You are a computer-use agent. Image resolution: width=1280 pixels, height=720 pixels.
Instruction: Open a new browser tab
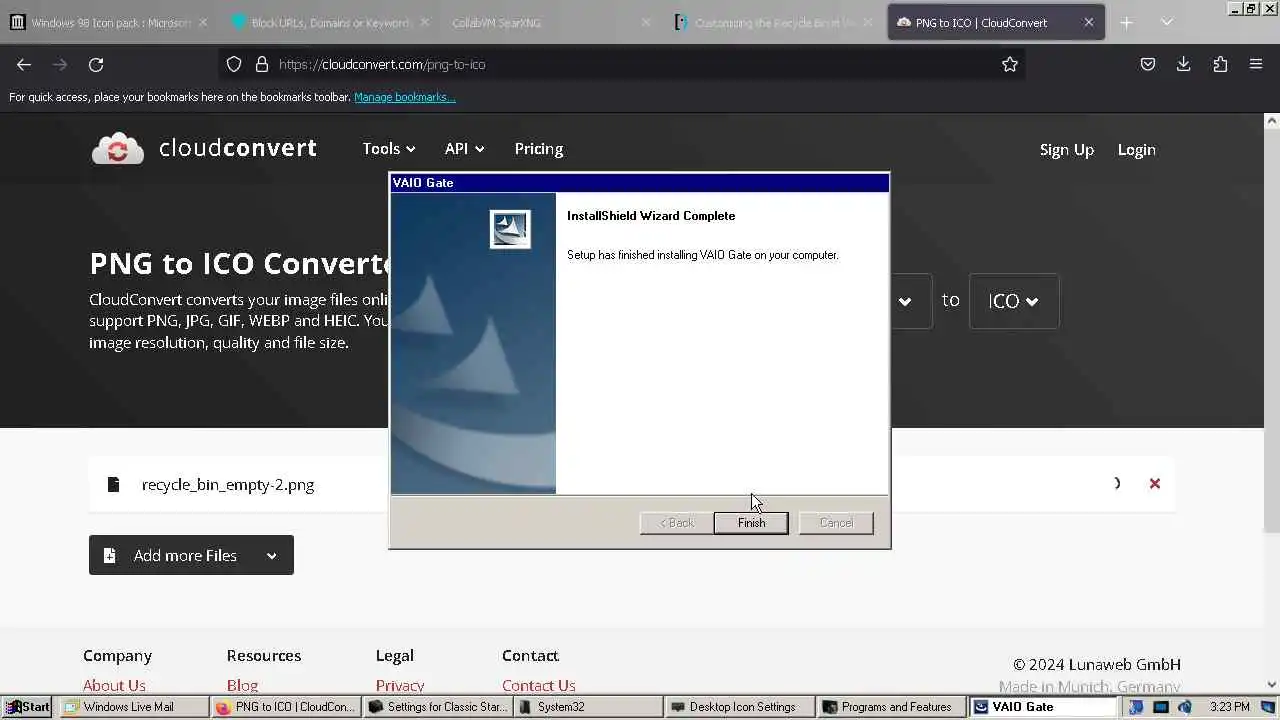pos(1126,22)
